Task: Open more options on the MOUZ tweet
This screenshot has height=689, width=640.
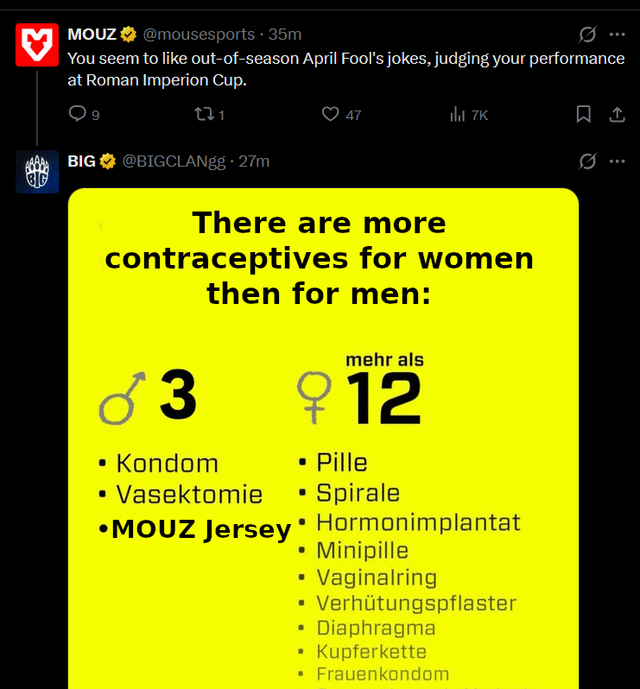Action: click(617, 34)
